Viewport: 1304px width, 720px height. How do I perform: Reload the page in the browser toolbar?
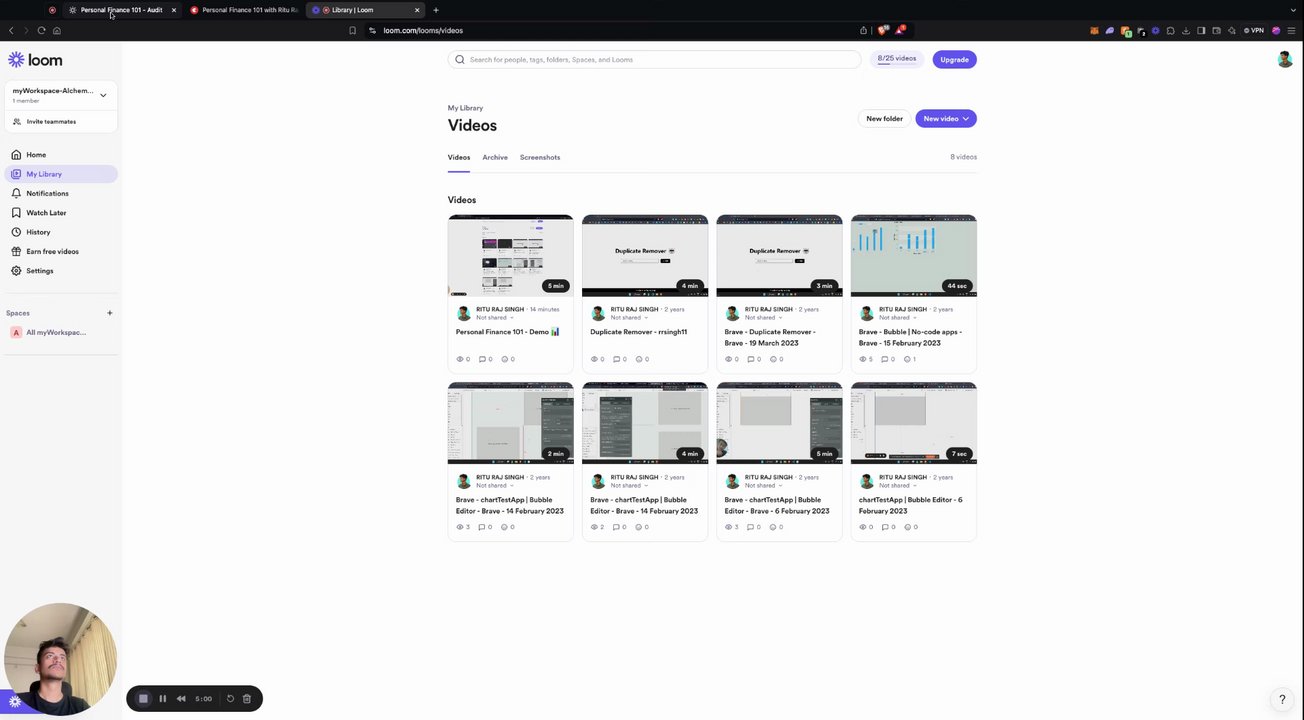pos(41,31)
